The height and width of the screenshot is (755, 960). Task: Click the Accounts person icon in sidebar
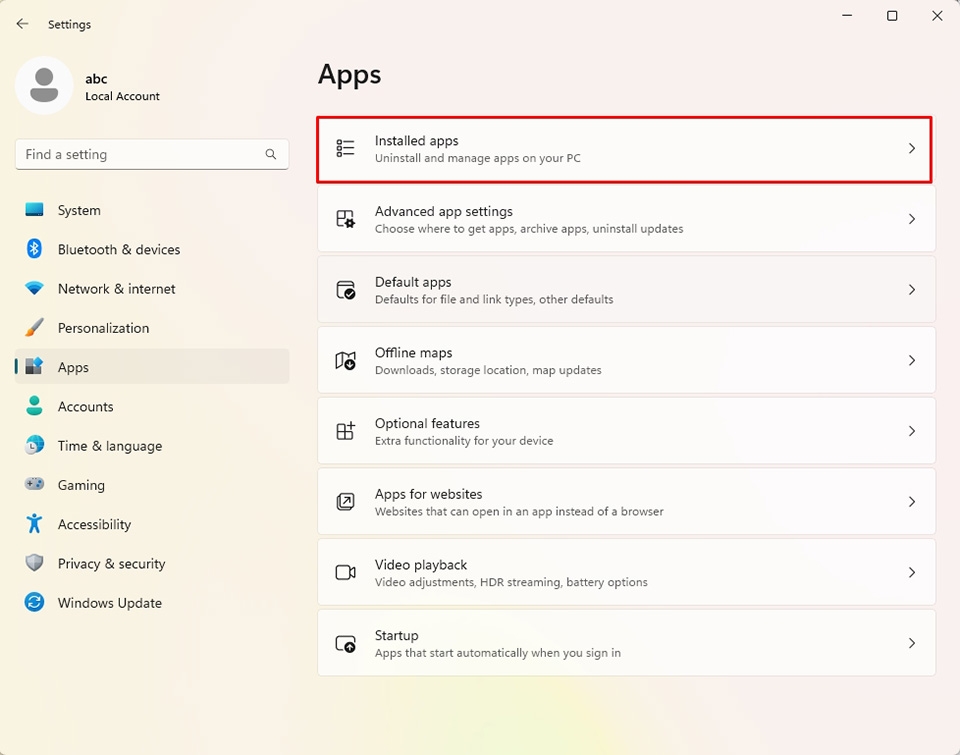coord(34,406)
